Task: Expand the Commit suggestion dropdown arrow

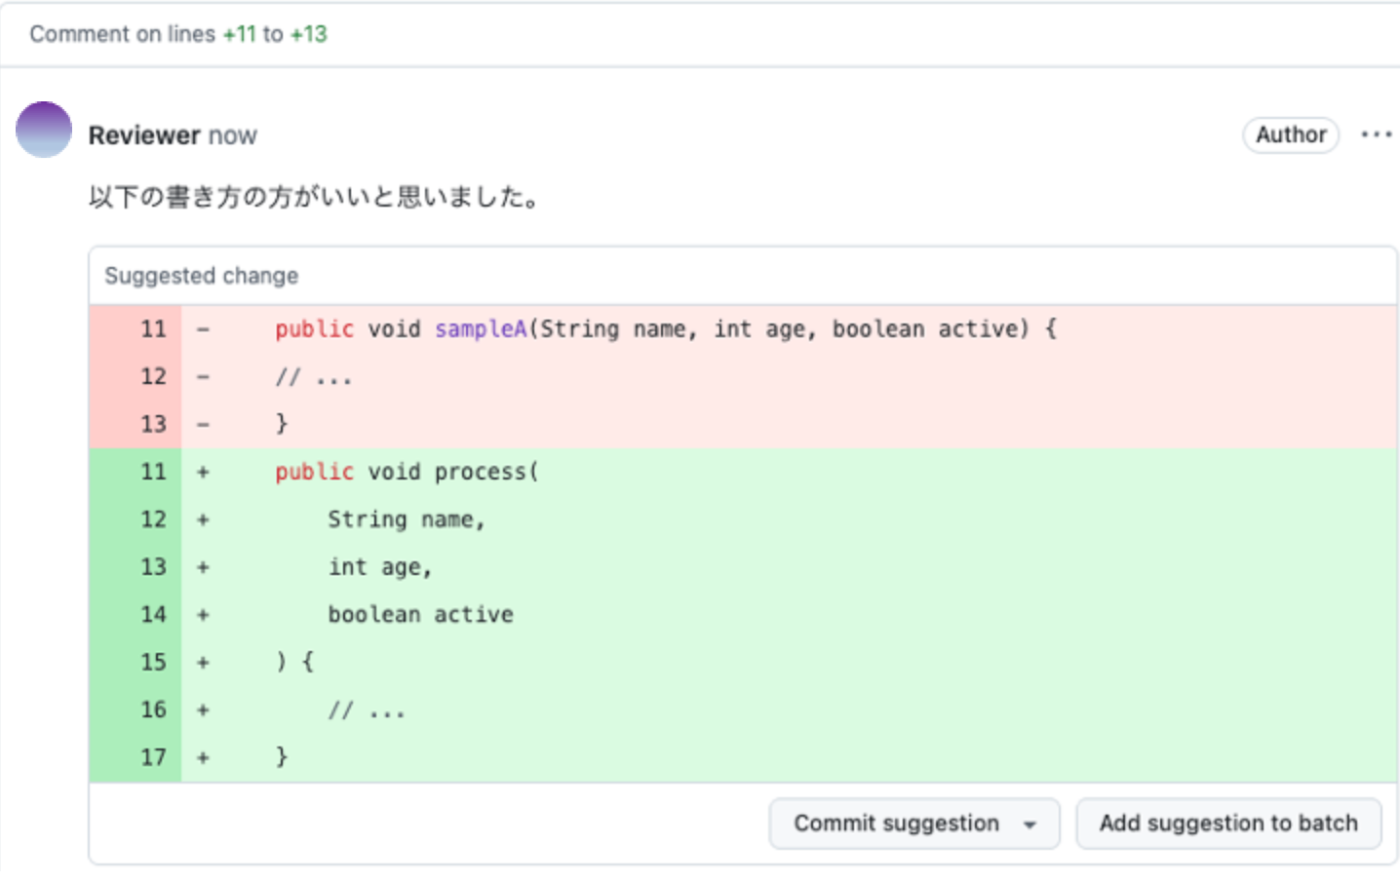Action: click(1030, 825)
